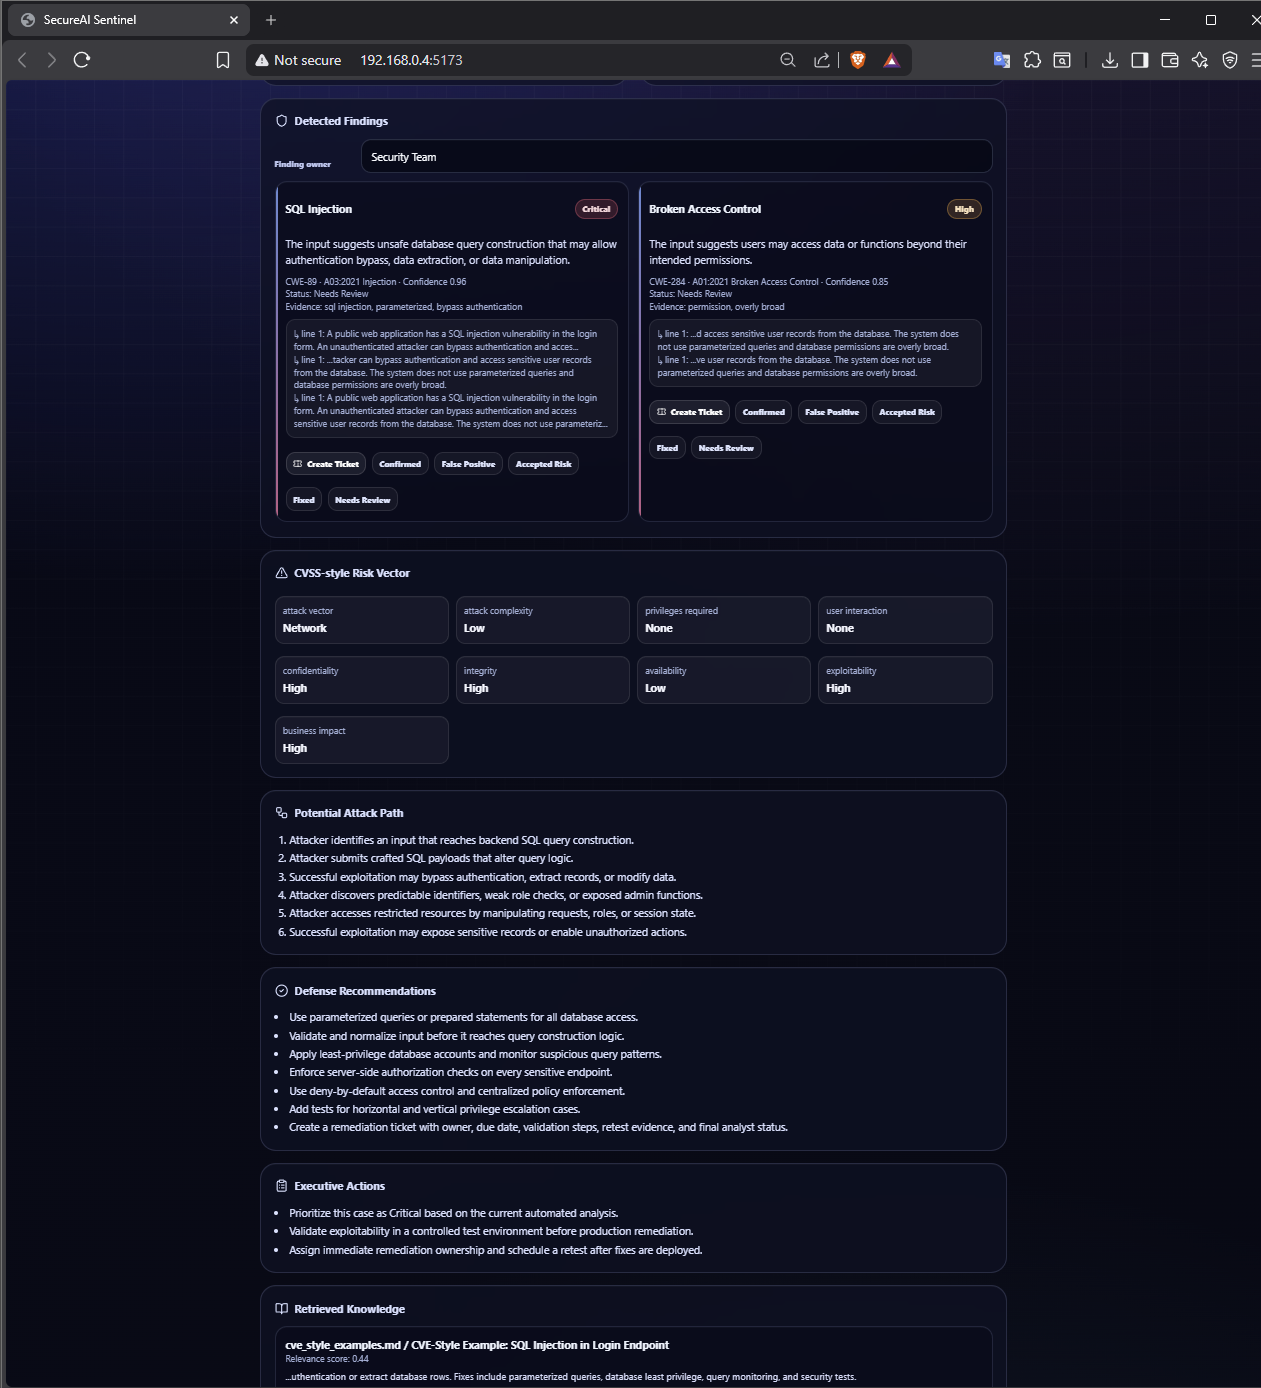
Task: Click the "SQL Injection" card title
Action: tap(318, 209)
